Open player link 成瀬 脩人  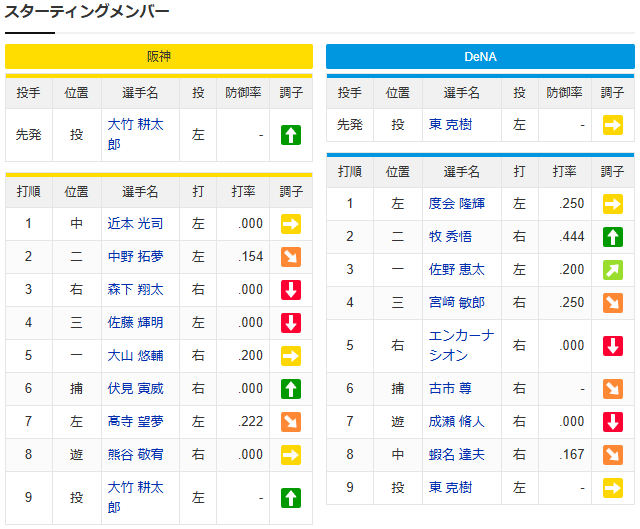[x=456, y=422]
